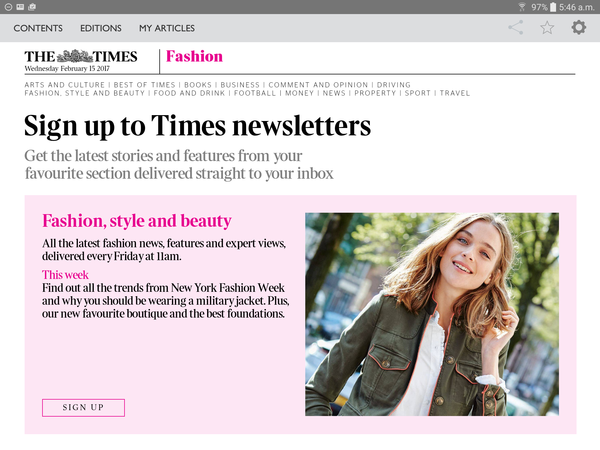
Task: Click 'Sign up to Times newsletters' headline
Action: (x=197, y=126)
